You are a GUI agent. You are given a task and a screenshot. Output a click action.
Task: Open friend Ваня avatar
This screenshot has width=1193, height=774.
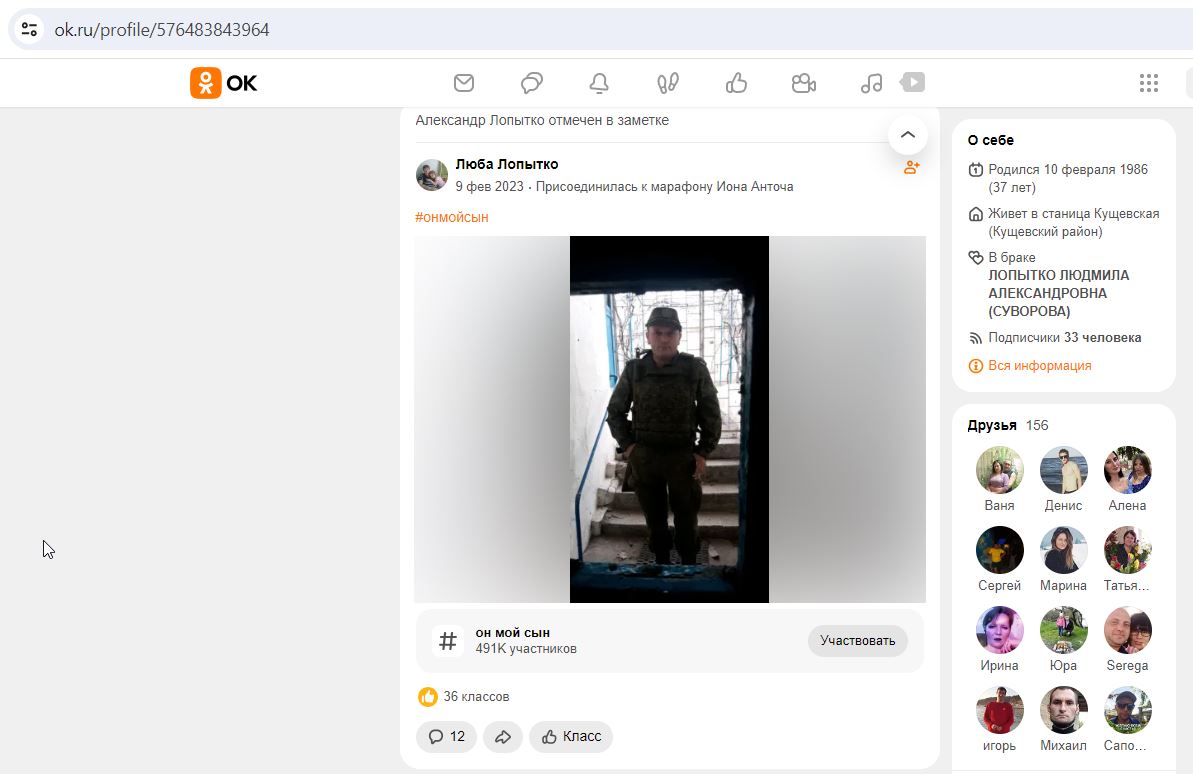coord(1000,470)
